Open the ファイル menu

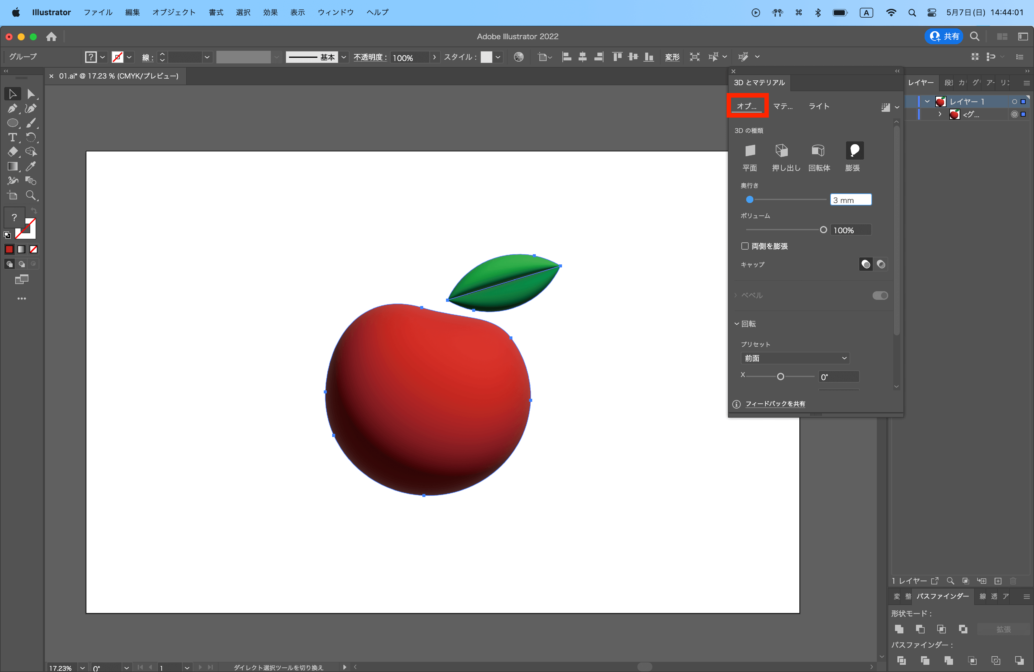click(98, 12)
